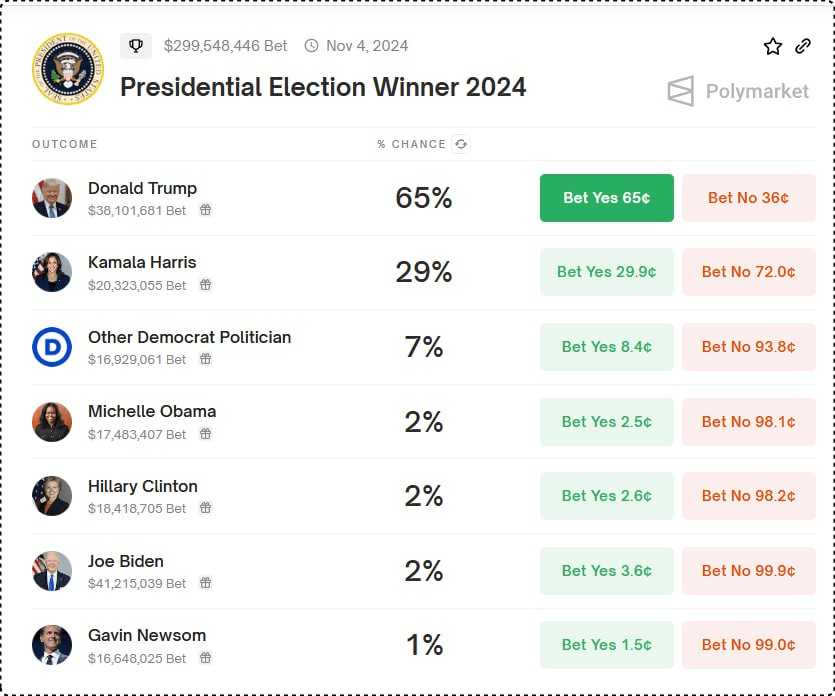Bet Yes 65¢ on Donald Trump
Viewport: 835px width, 696px height.
tap(607, 198)
